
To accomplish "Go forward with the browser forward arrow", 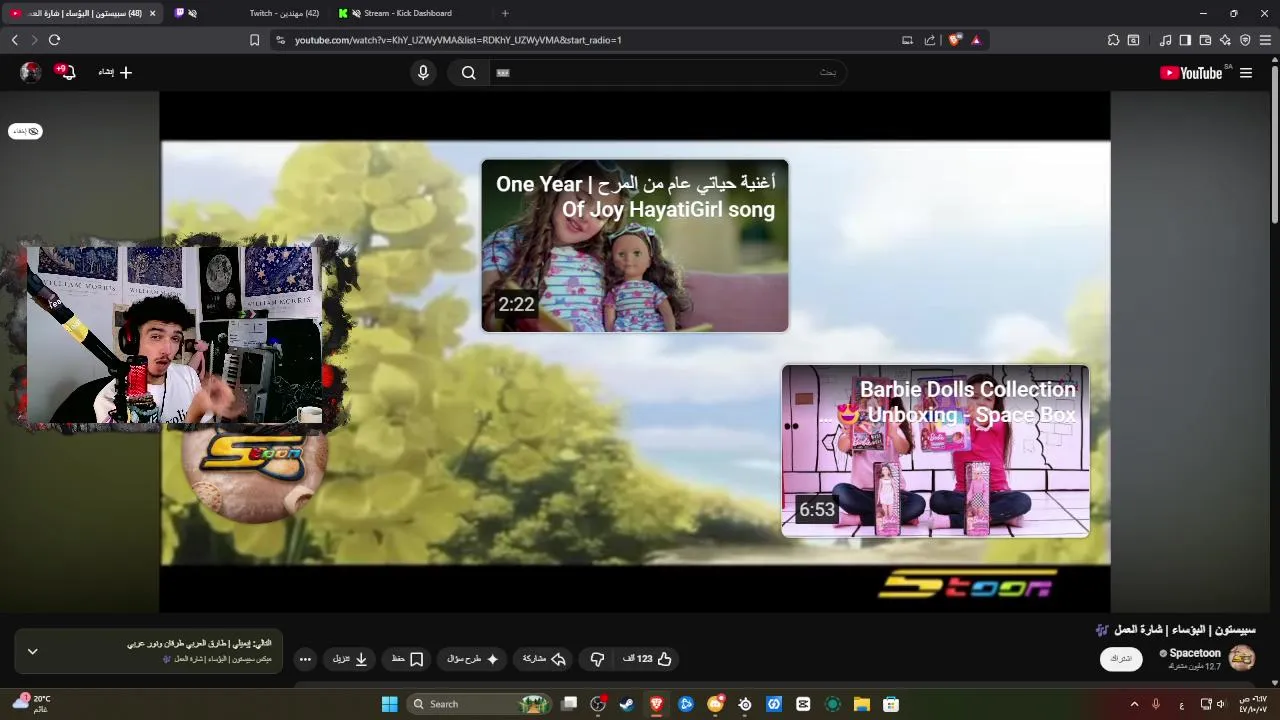I will (34, 40).
